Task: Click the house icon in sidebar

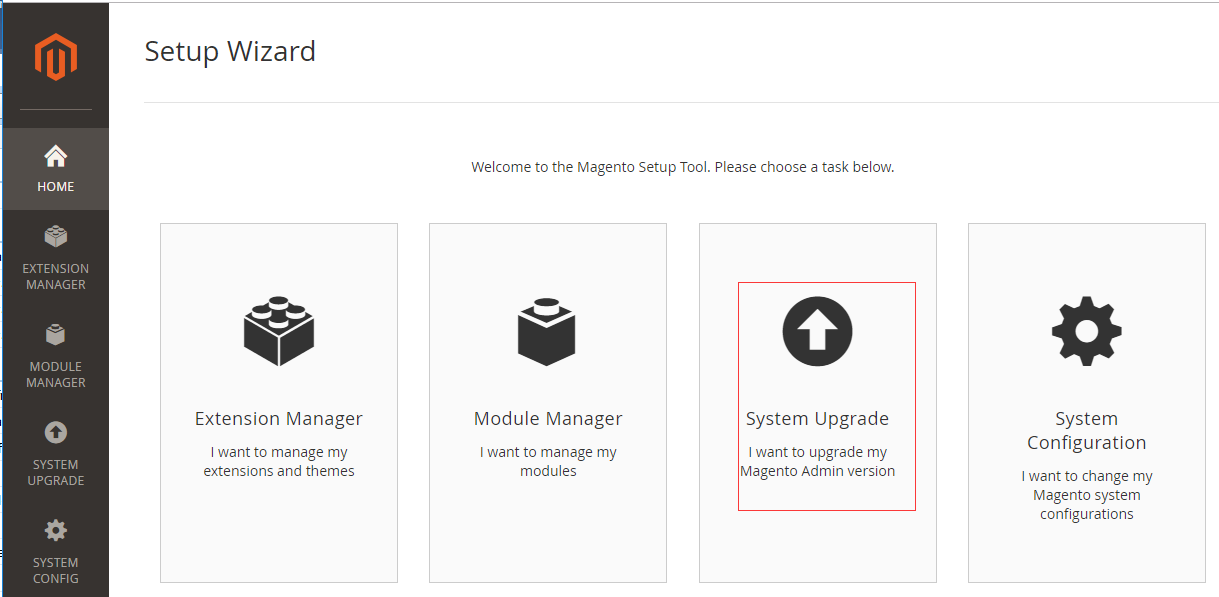Action: tap(56, 156)
